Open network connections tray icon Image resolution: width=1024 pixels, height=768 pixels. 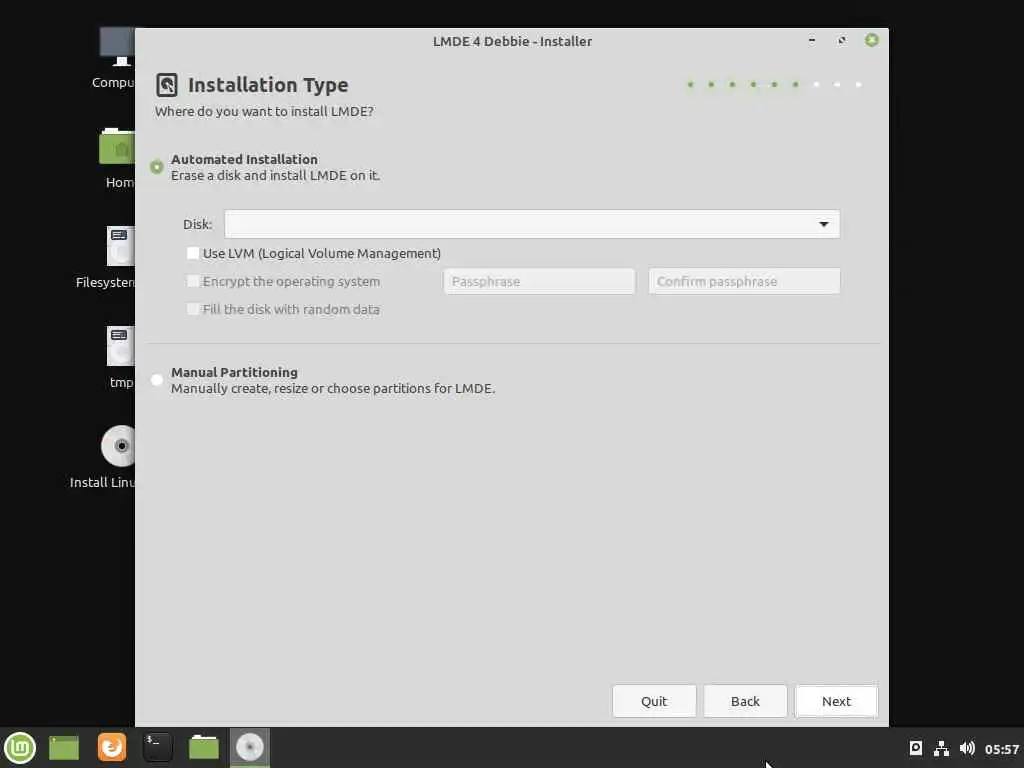pyautogui.click(x=941, y=748)
